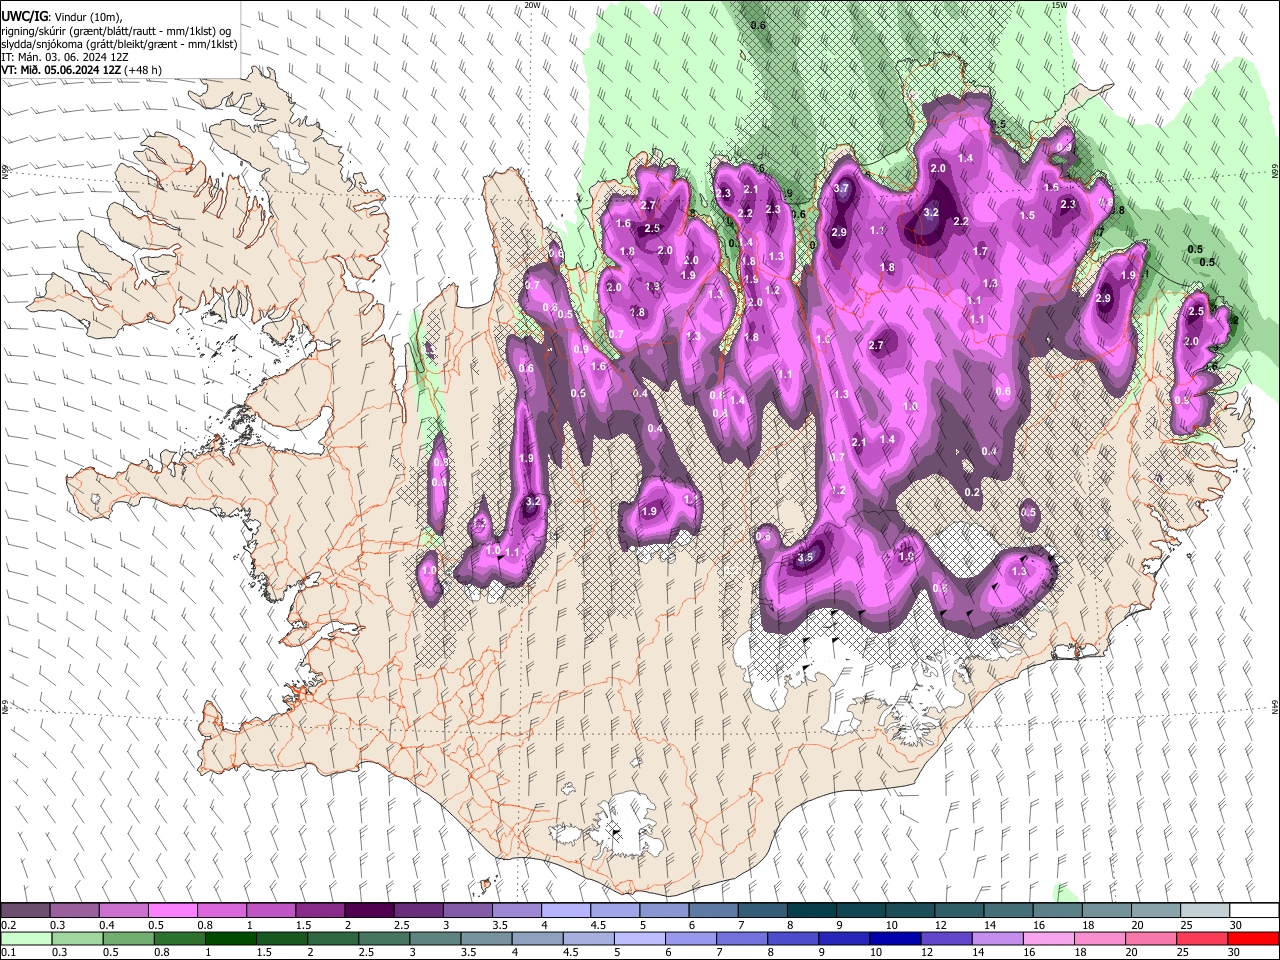Select pale gray snow swatch between 25 and 30

1205,911
